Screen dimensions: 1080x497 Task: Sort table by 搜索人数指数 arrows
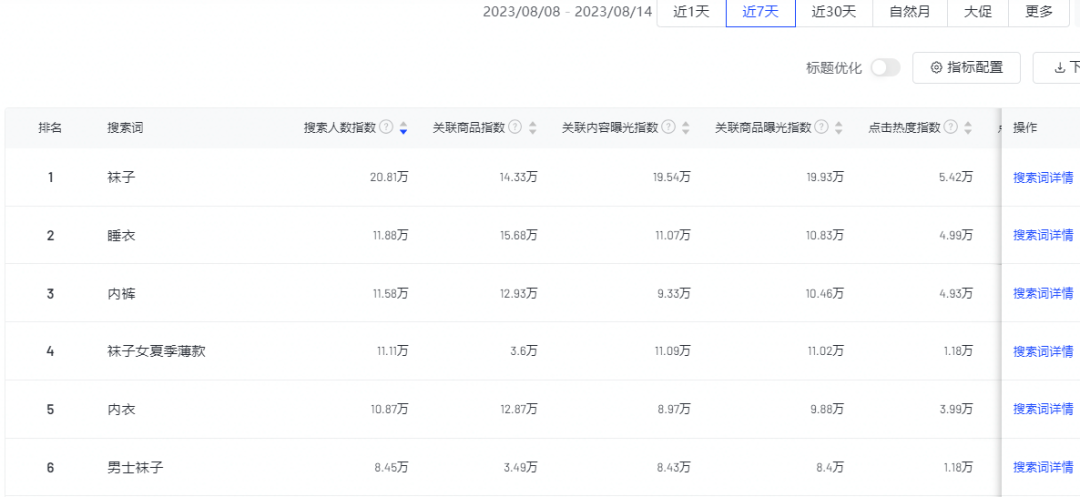pos(403,128)
